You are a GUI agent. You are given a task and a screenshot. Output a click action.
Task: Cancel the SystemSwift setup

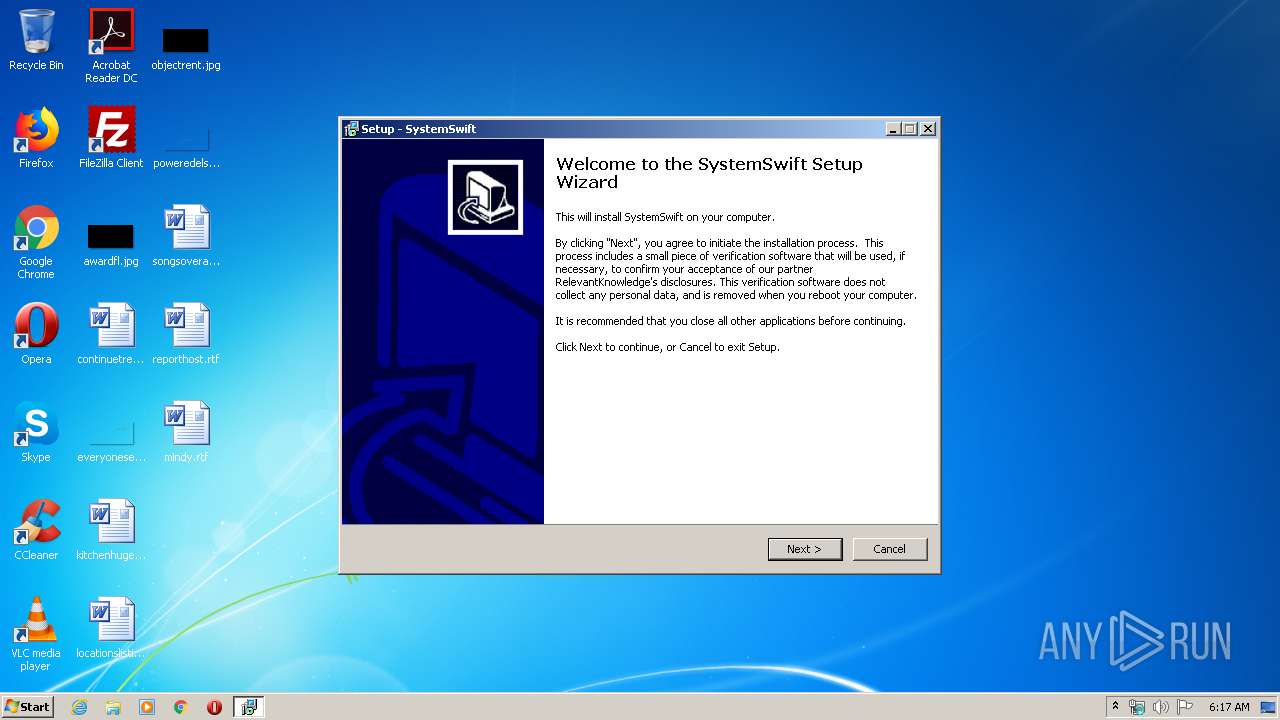tap(889, 549)
